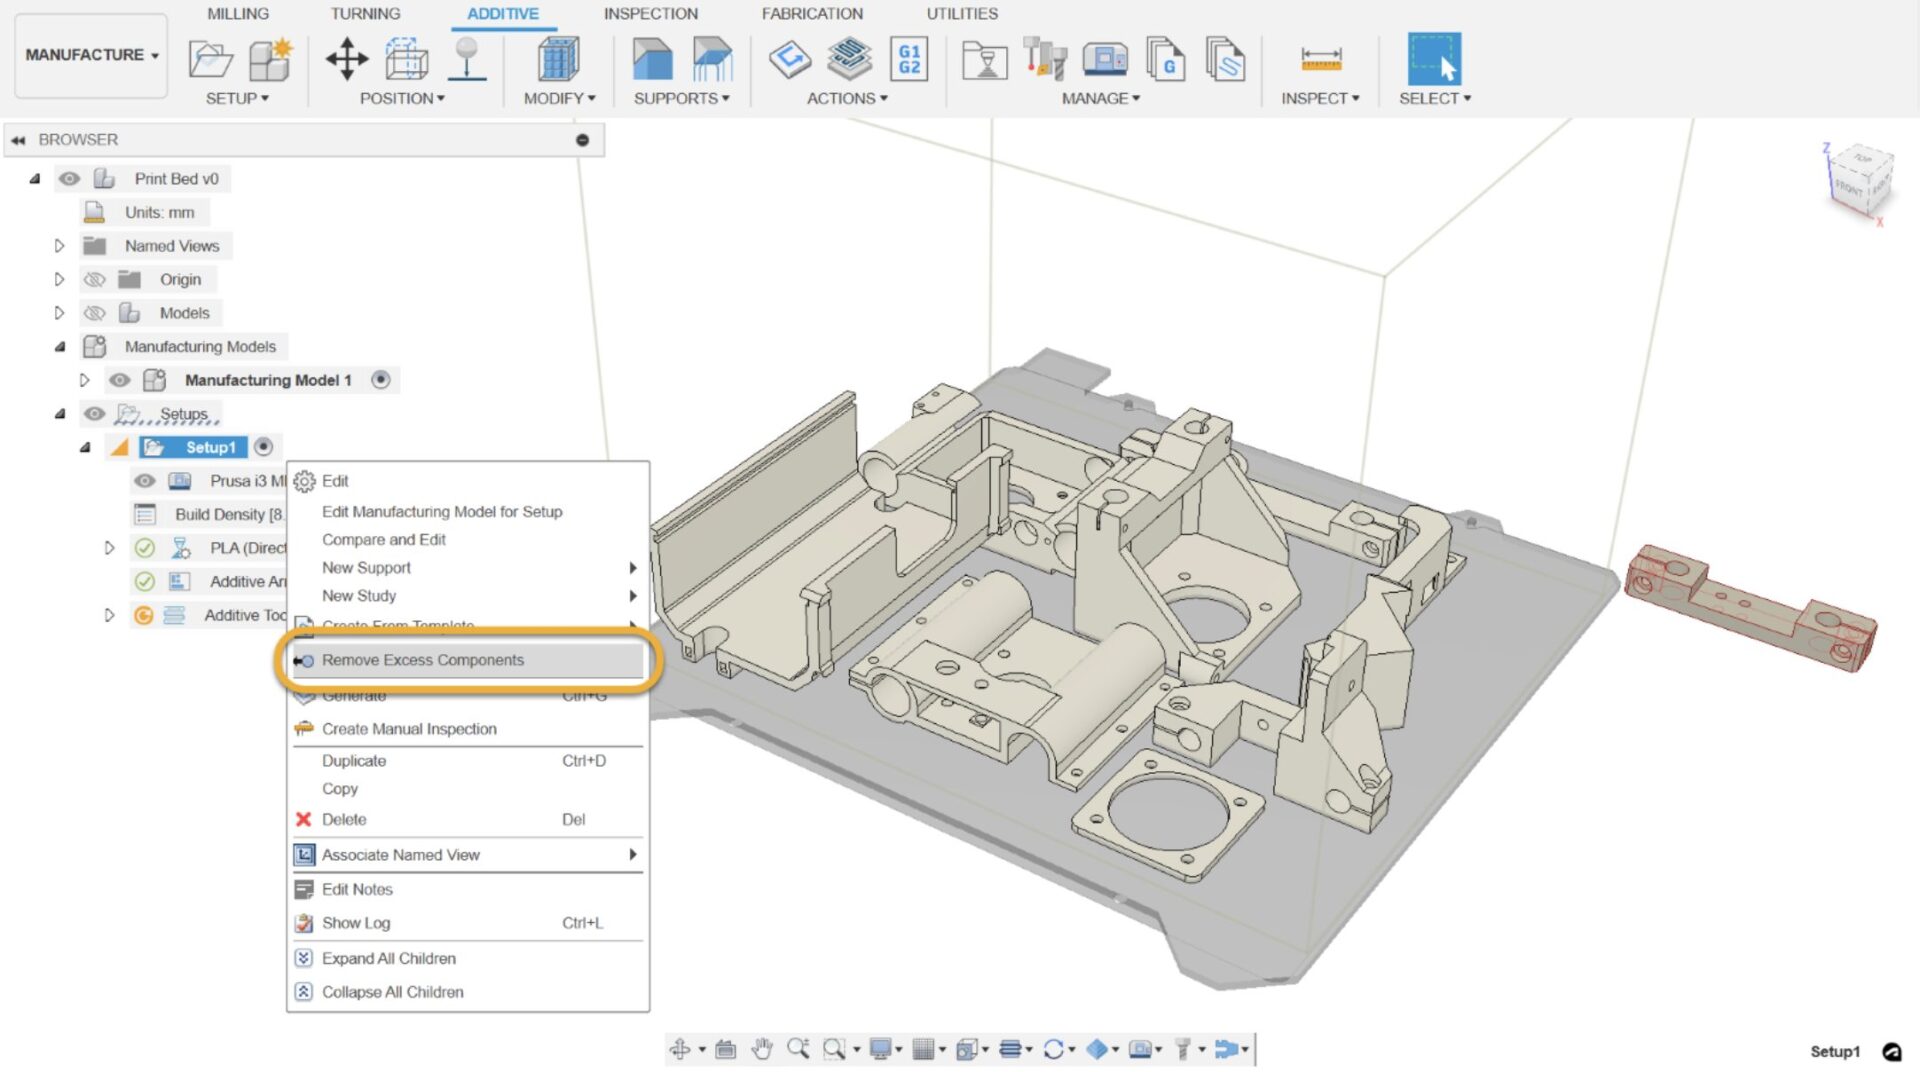Select the Measure tool under Inspect
Image resolution: width=1920 pixels, height=1072 pixels.
[x=1320, y=59]
